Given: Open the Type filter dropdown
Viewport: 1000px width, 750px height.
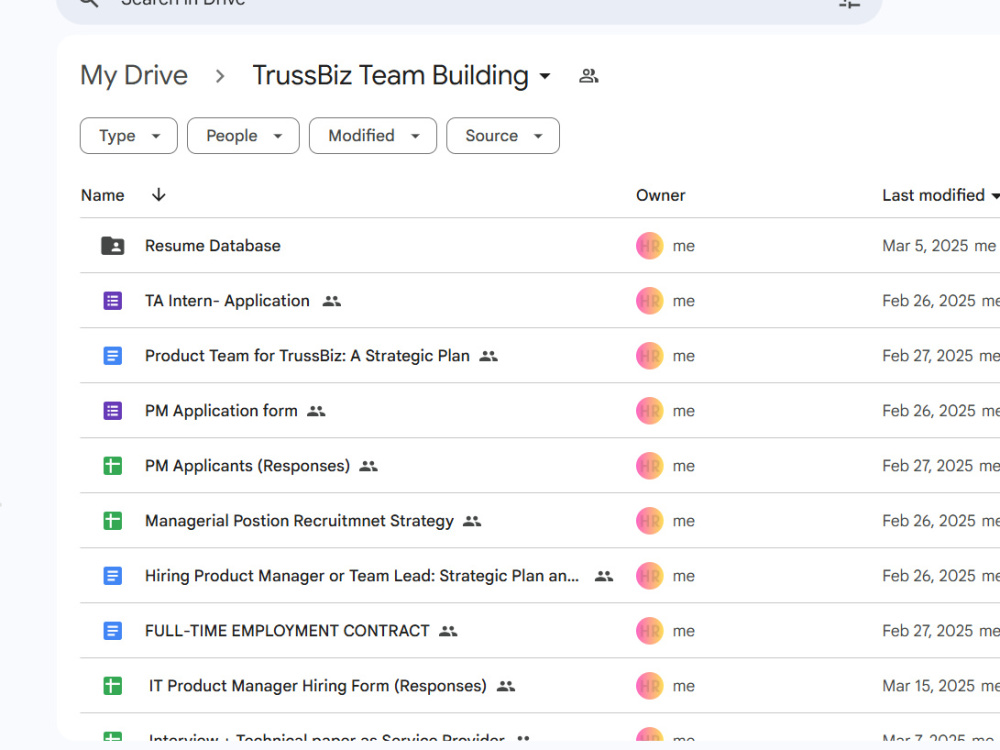Looking at the screenshot, I should point(129,136).
